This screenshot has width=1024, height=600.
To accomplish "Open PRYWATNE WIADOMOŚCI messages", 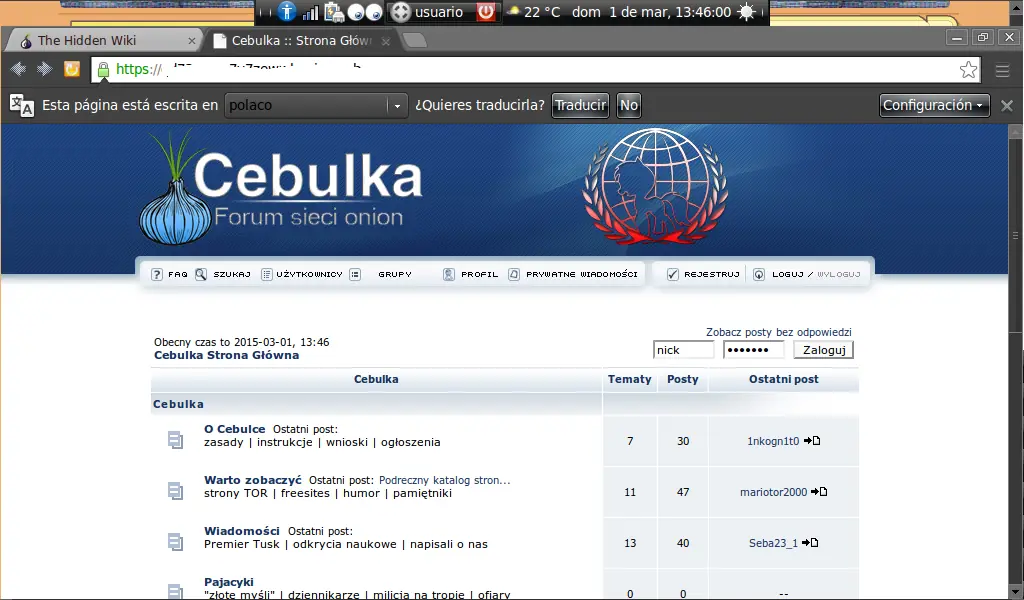I will point(582,274).
